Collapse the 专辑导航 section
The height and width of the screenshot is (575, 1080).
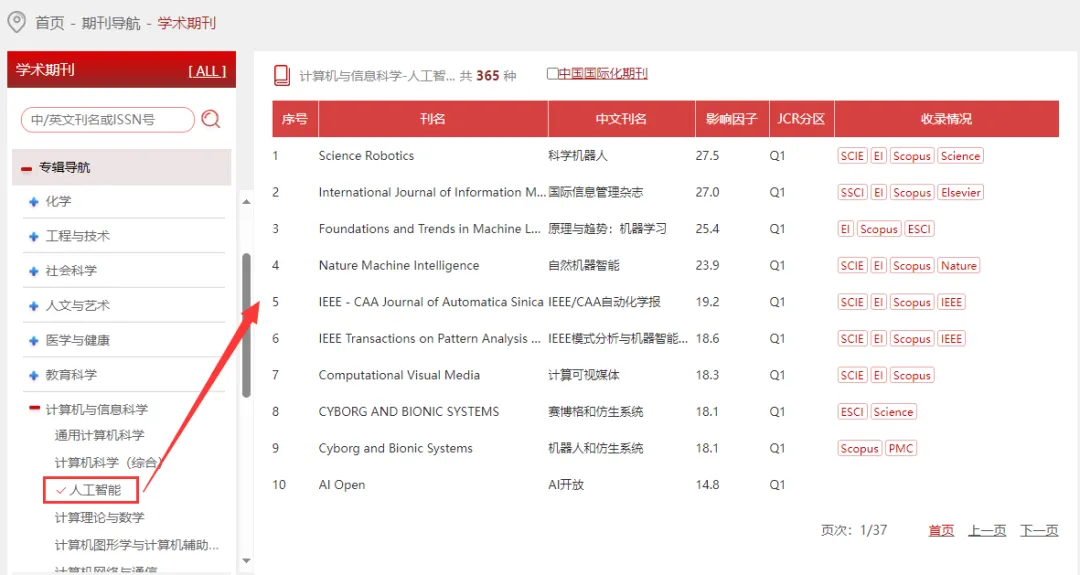tap(26, 168)
